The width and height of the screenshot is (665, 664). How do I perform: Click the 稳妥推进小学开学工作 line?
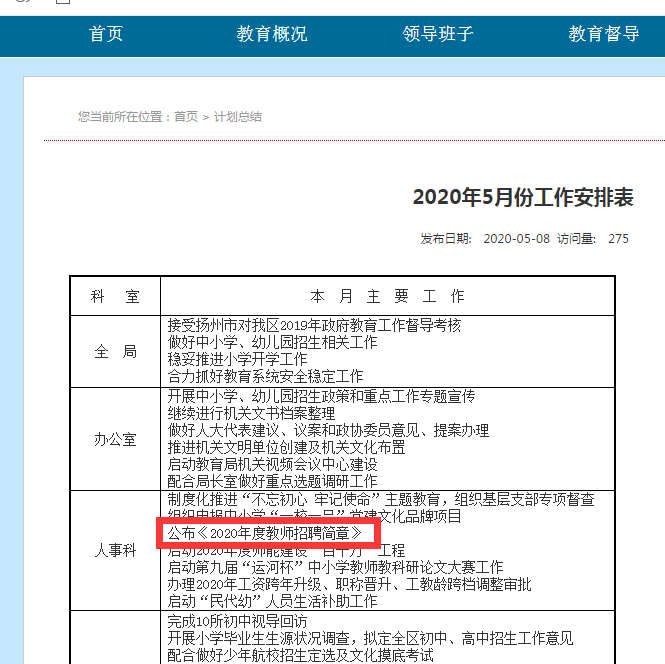[x=237, y=359]
